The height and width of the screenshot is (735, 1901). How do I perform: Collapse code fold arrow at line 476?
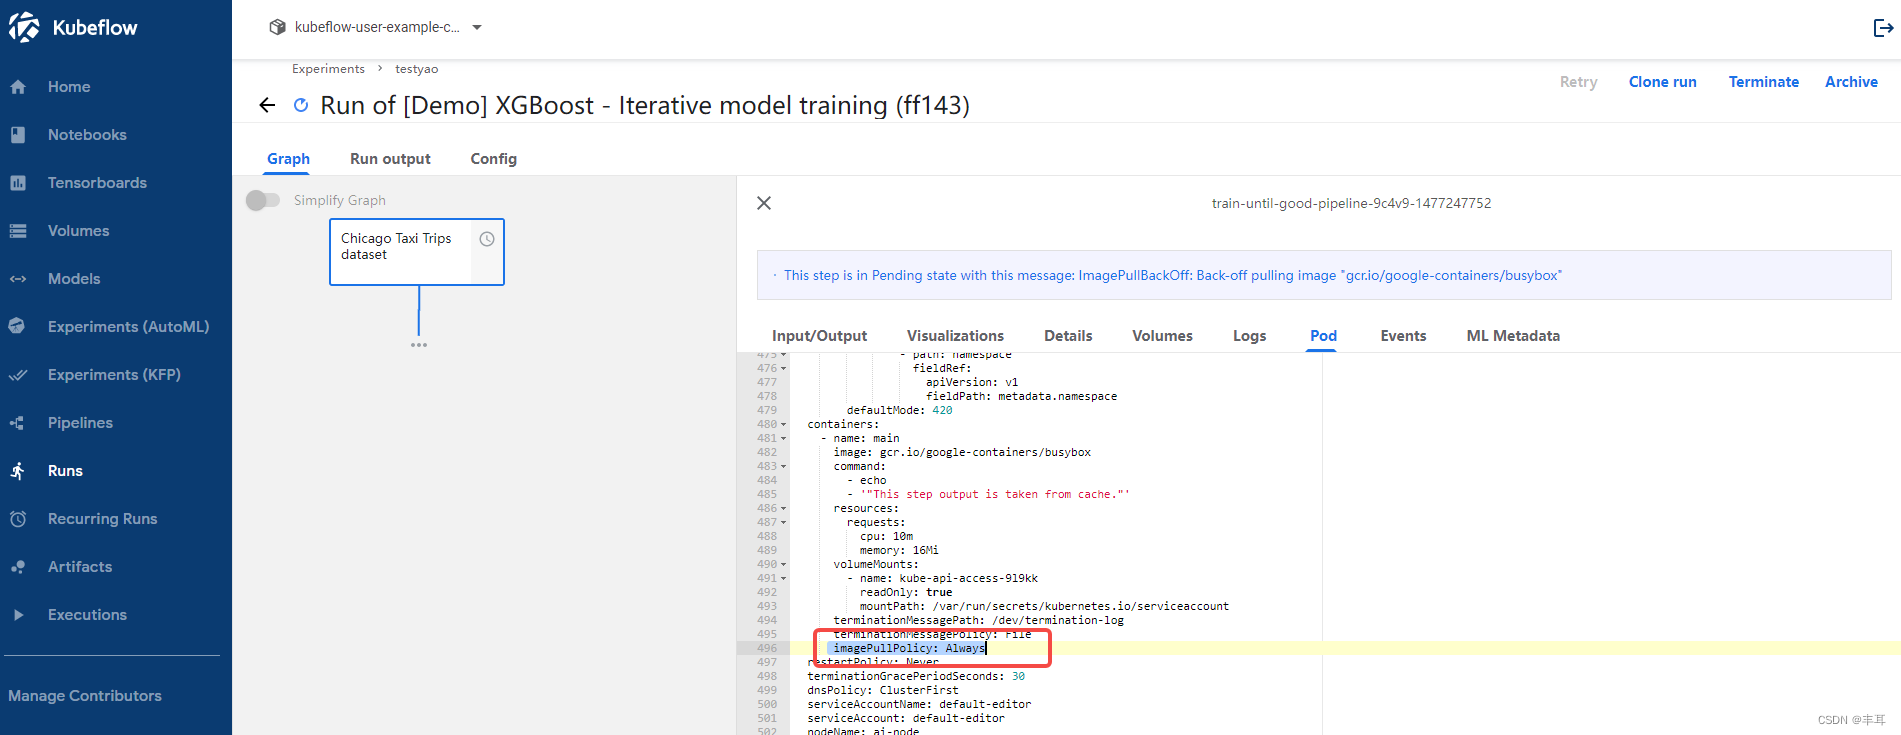[x=783, y=369]
